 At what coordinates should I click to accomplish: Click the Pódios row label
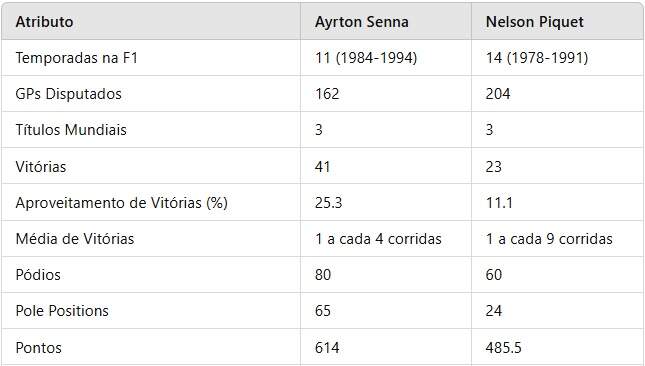tap(38, 275)
